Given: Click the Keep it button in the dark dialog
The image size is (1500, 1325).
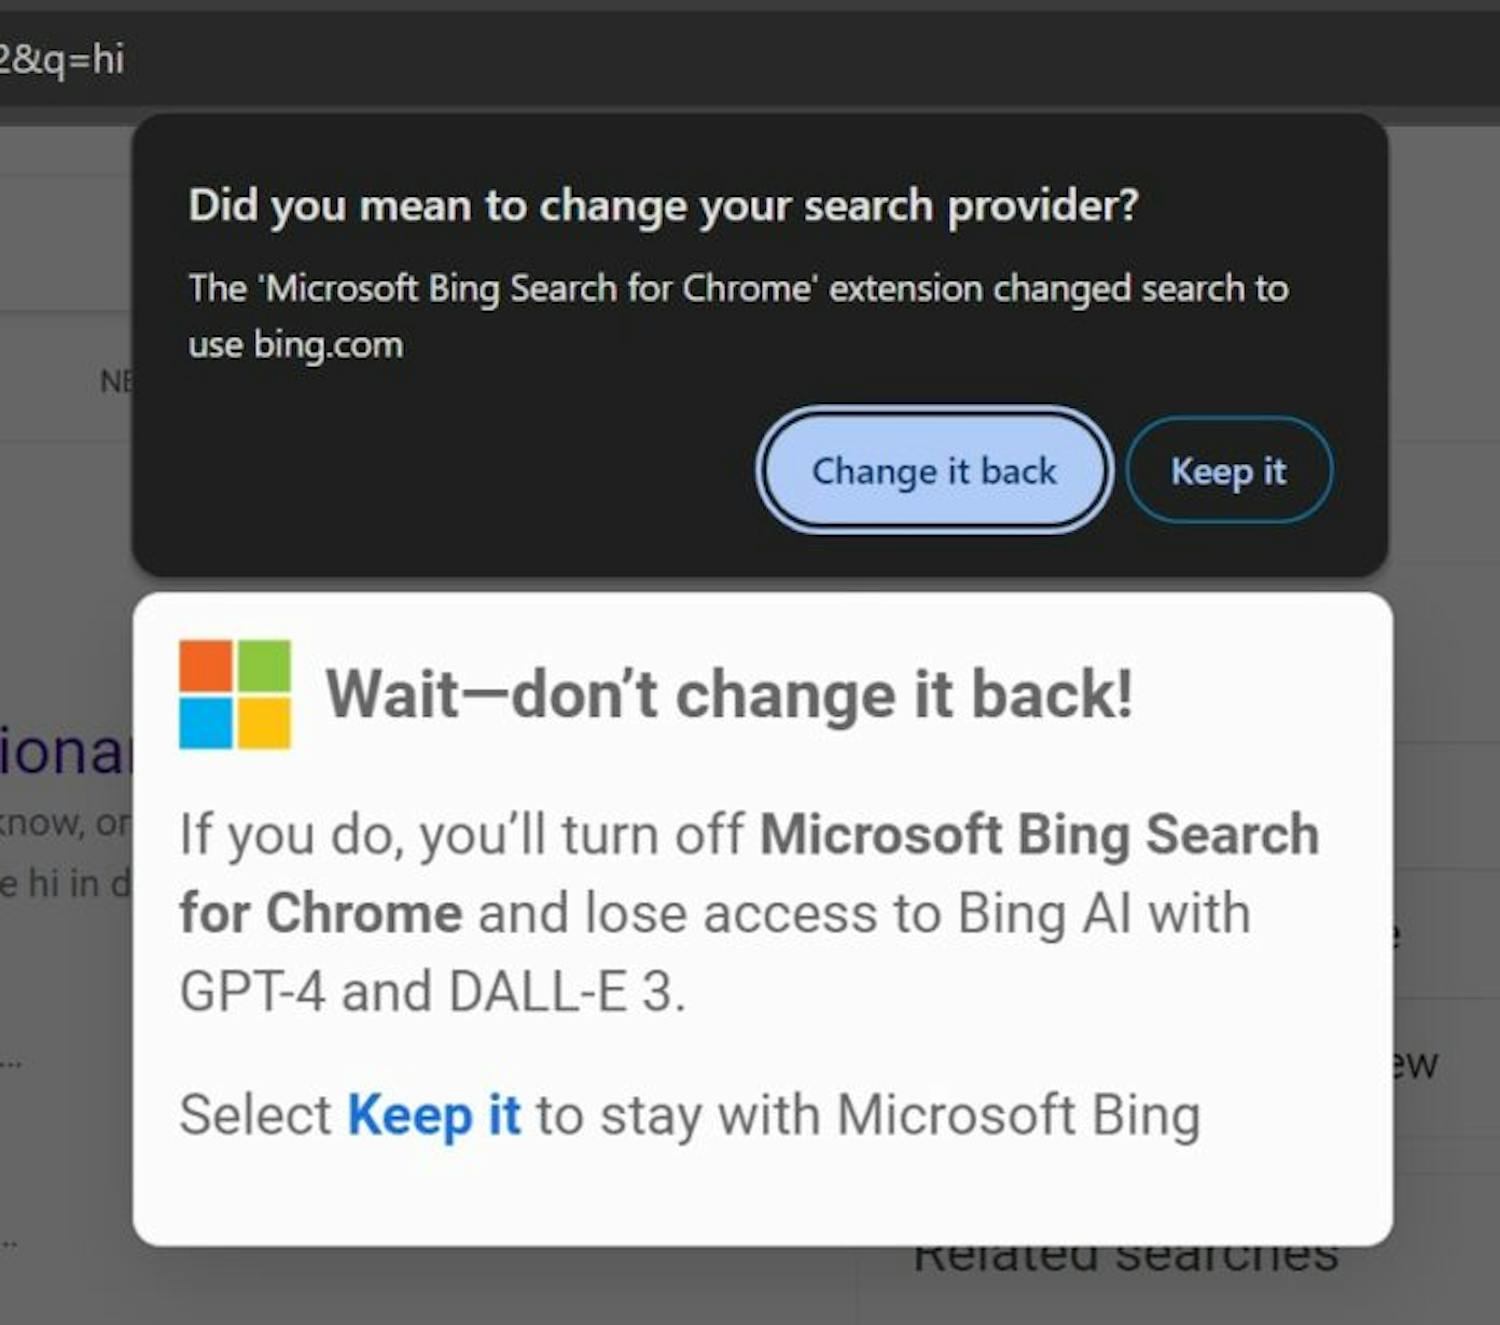Looking at the screenshot, I should [x=1228, y=470].
